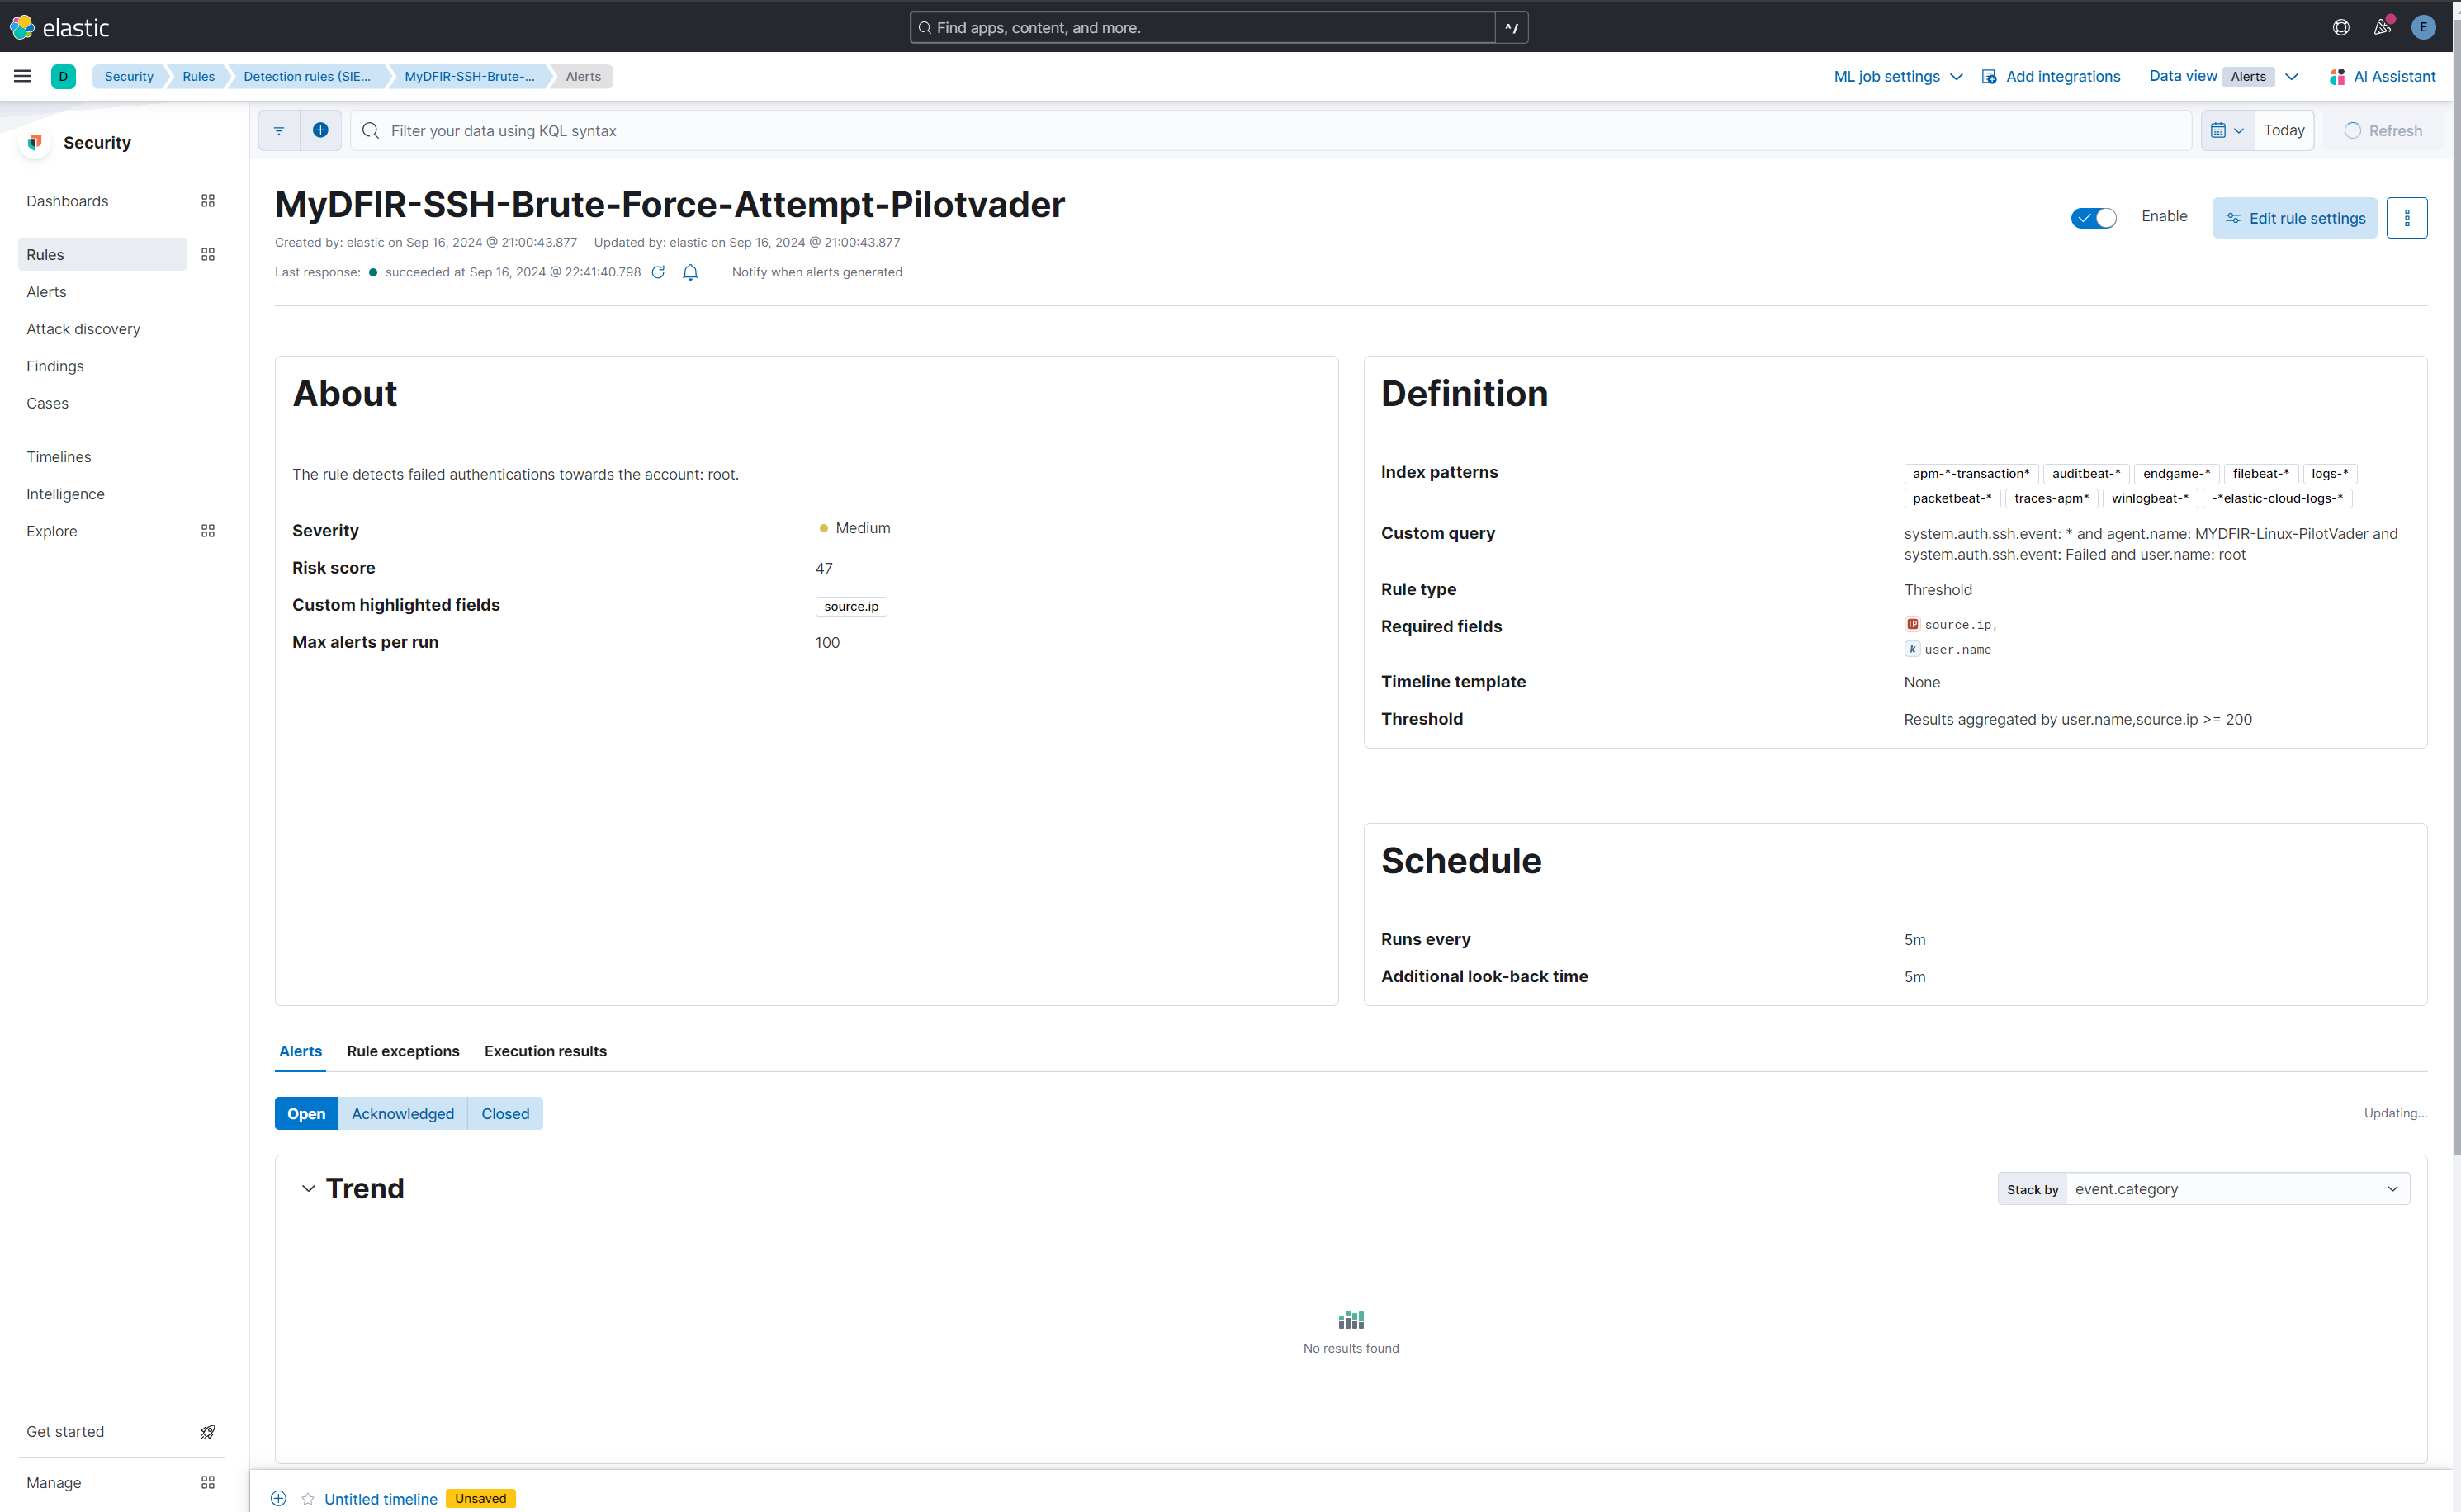Image resolution: width=2461 pixels, height=1512 pixels.
Task: Switch alert status filter to Closed
Action: (504, 1113)
